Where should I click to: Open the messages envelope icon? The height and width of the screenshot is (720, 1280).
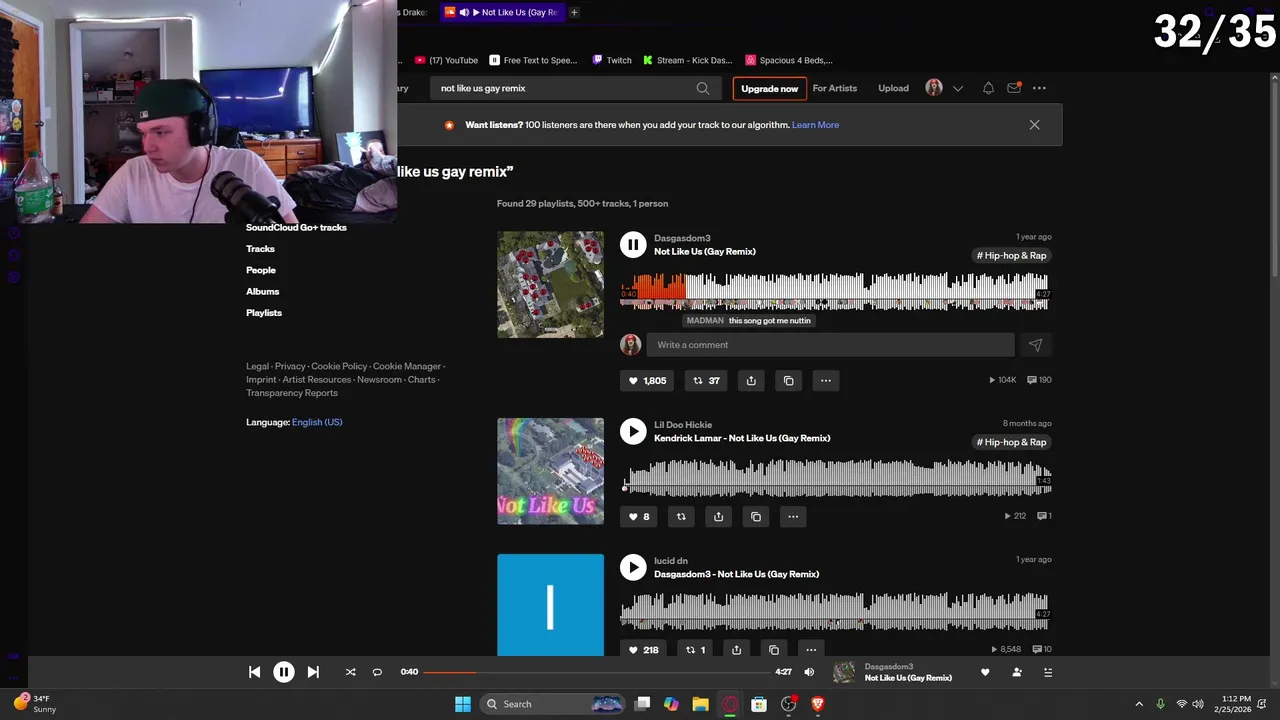(1014, 88)
